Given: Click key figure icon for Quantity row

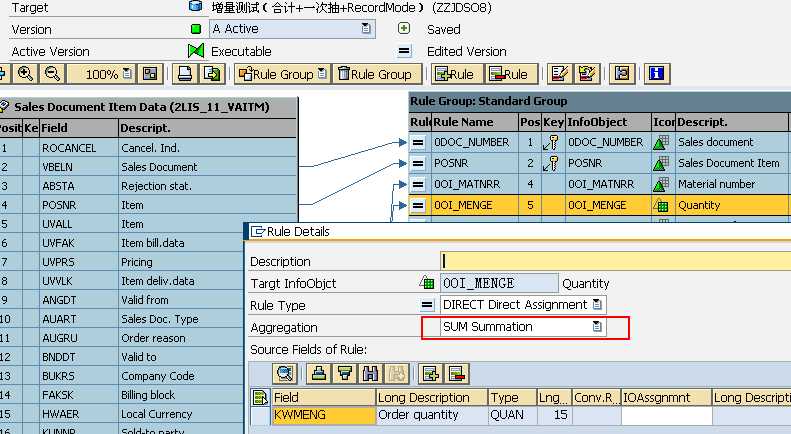Looking at the screenshot, I should (x=661, y=205).
